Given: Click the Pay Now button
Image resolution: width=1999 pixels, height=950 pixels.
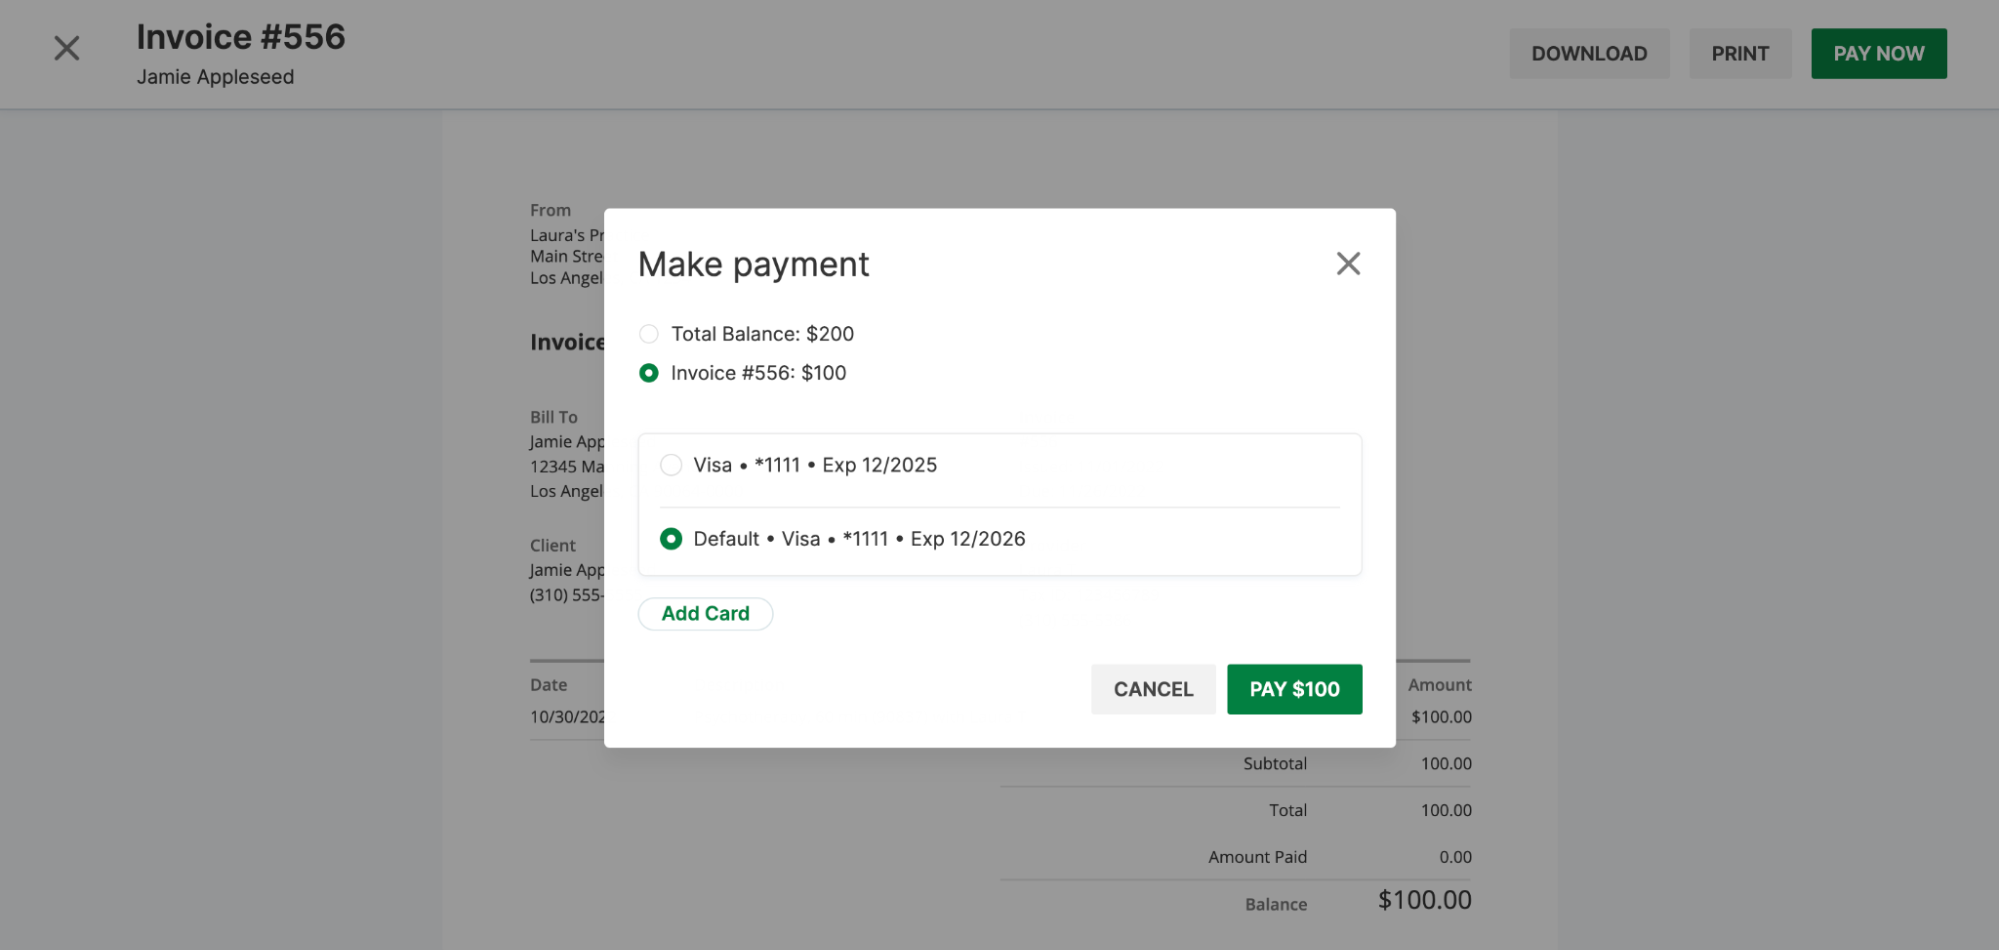Looking at the screenshot, I should (1878, 53).
